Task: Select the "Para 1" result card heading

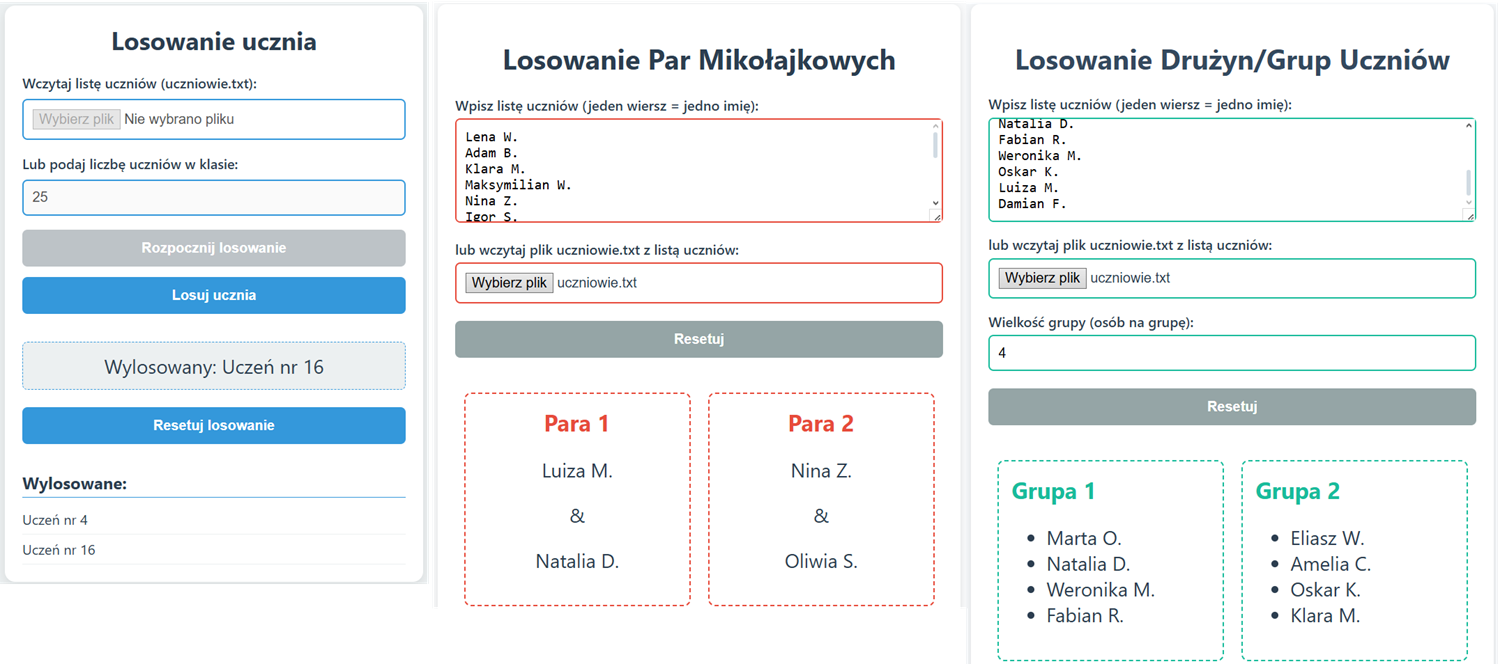Action: (x=576, y=424)
